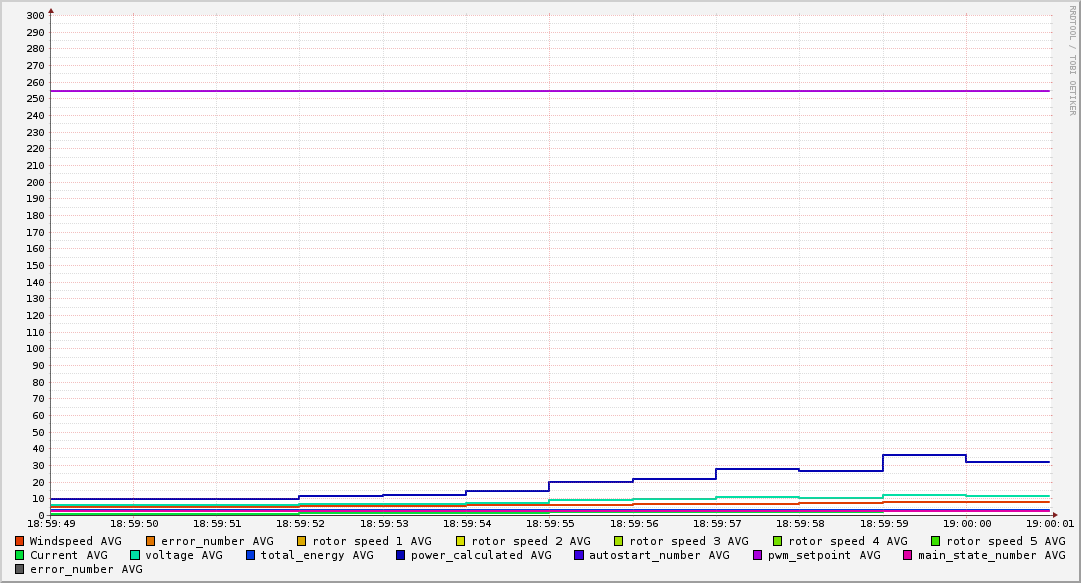The height and width of the screenshot is (583, 1081).
Task: Click the 18:59:55 time axis label
Action: click(x=549, y=523)
